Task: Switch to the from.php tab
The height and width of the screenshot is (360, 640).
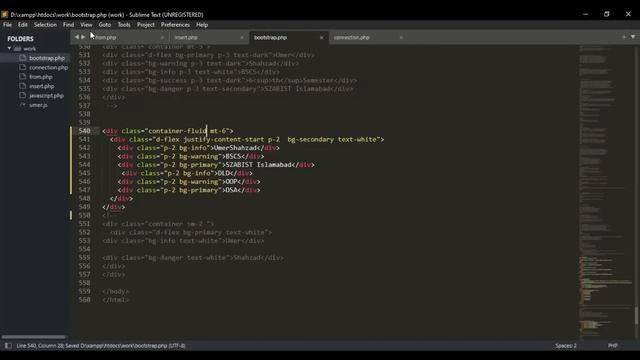Action: pos(122,38)
